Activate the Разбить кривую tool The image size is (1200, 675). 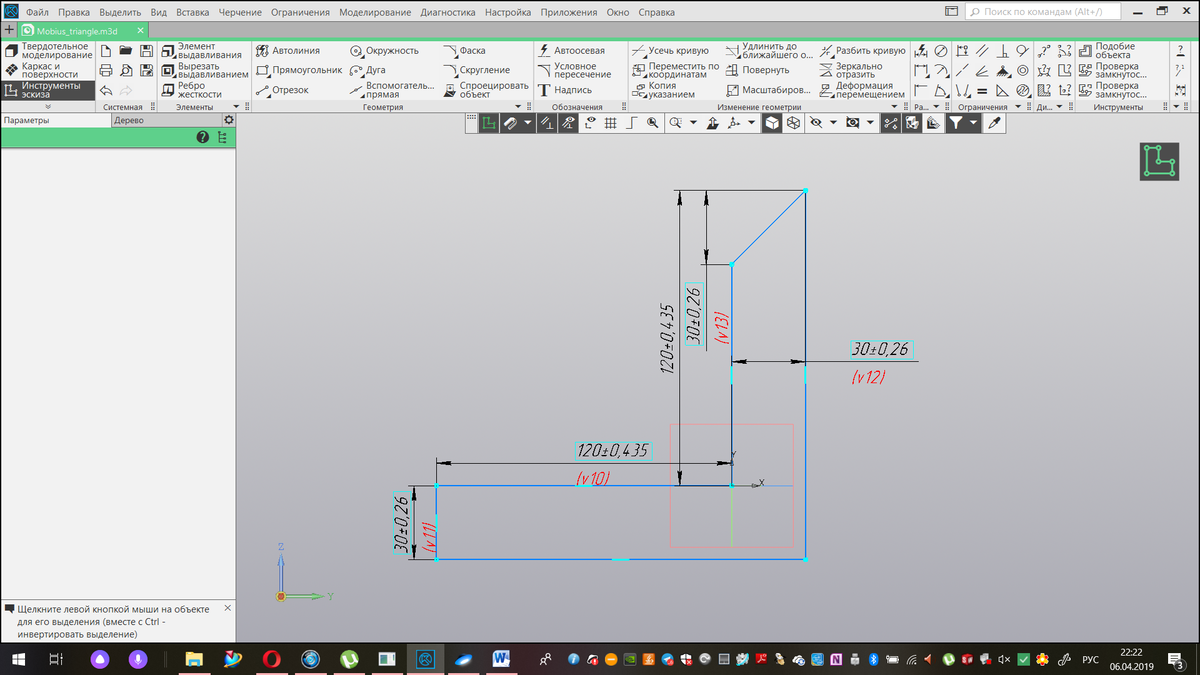pyautogui.click(x=862, y=50)
